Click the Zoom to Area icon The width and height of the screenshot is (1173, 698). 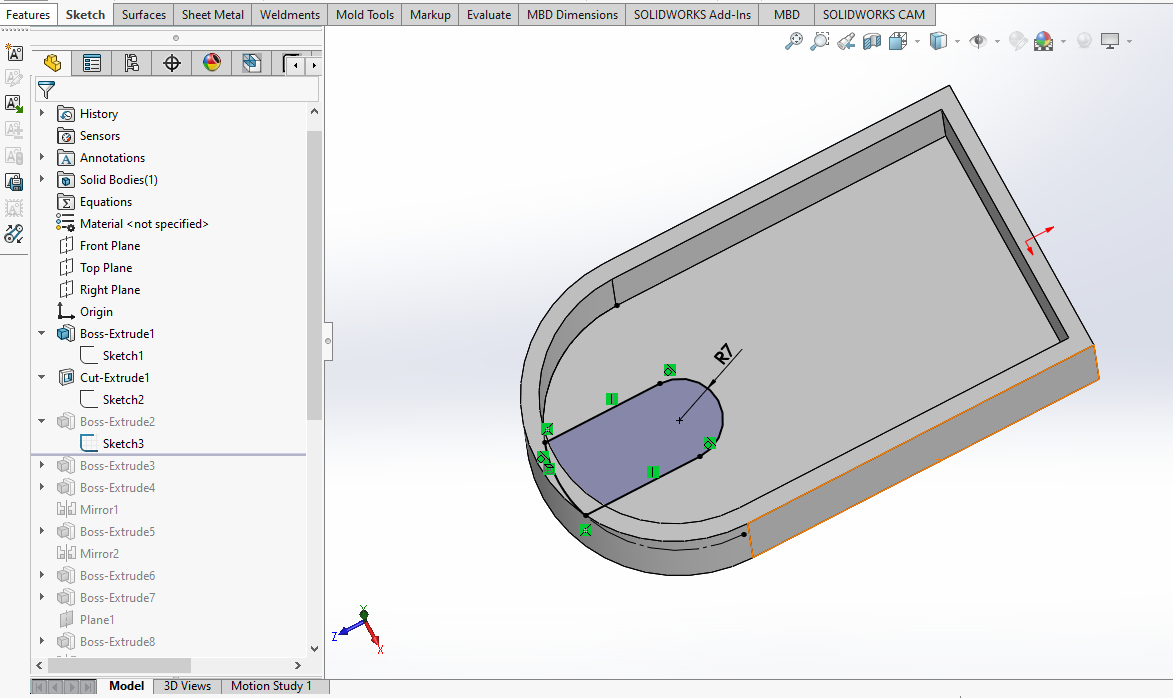[x=820, y=41]
